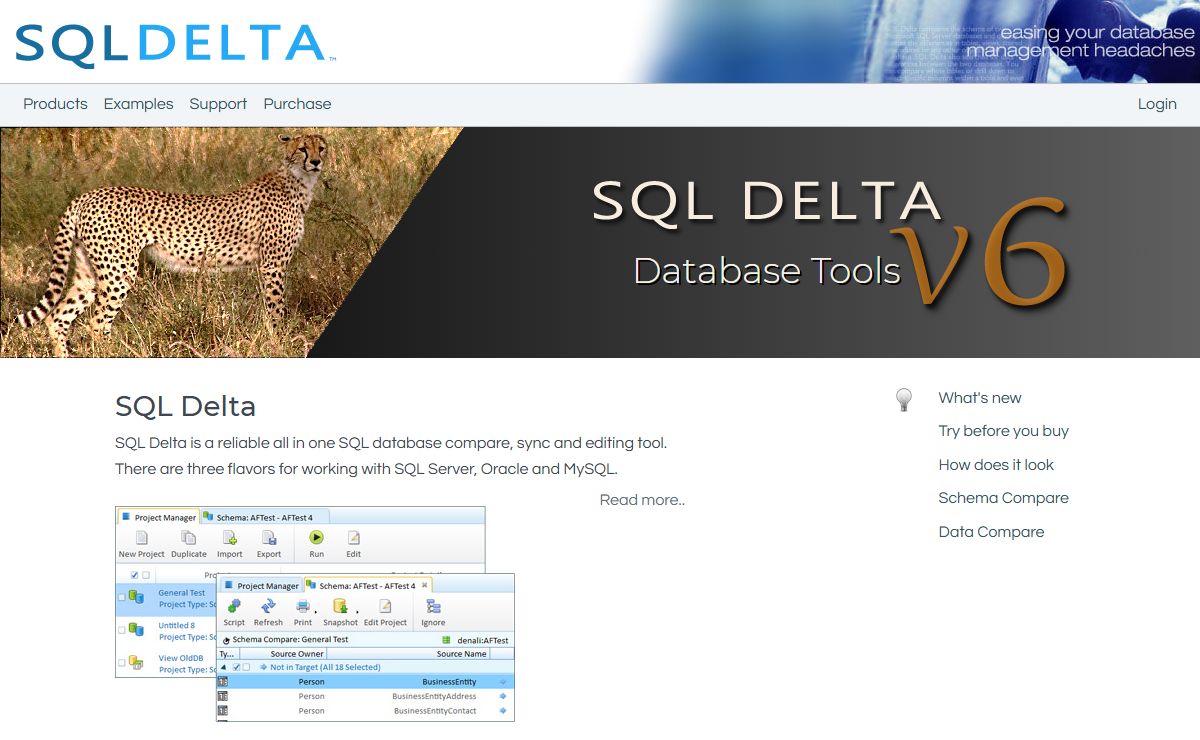Select the Untitled 8 project name
Screen dimensions: 1200x740
177,625
